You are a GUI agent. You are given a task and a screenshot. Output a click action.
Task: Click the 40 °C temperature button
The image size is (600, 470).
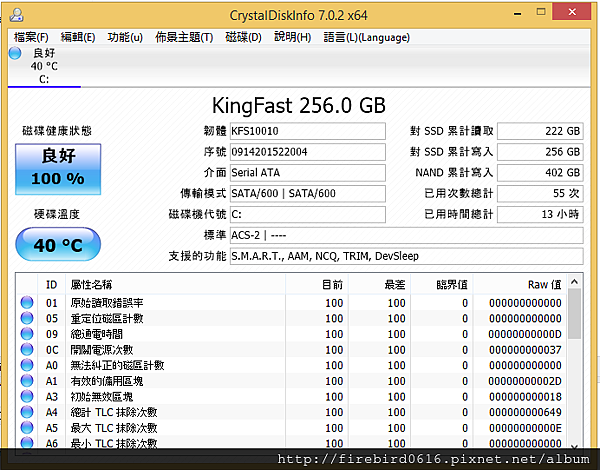coord(58,245)
